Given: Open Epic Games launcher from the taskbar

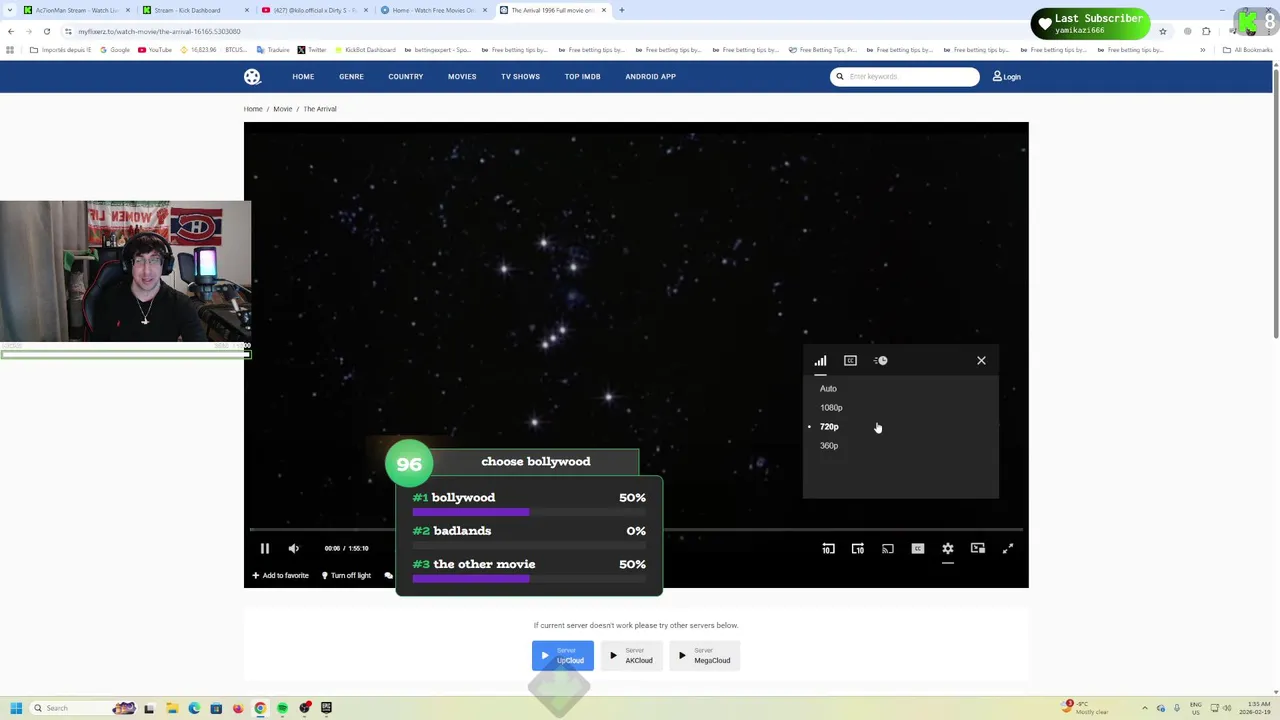Looking at the screenshot, I should (x=326, y=708).
